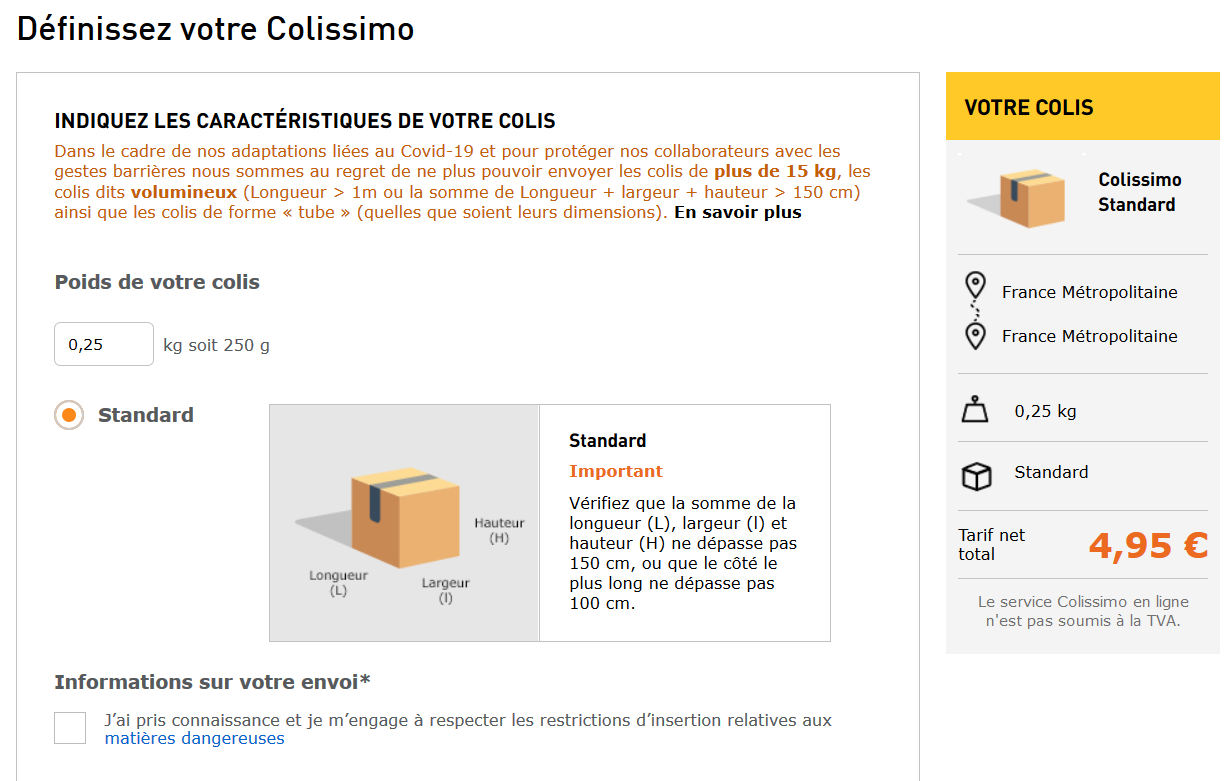This screenshot has height=781, width=1226.
Task: Click the cardboard box dimensions illustration
Action: point(404,517)
